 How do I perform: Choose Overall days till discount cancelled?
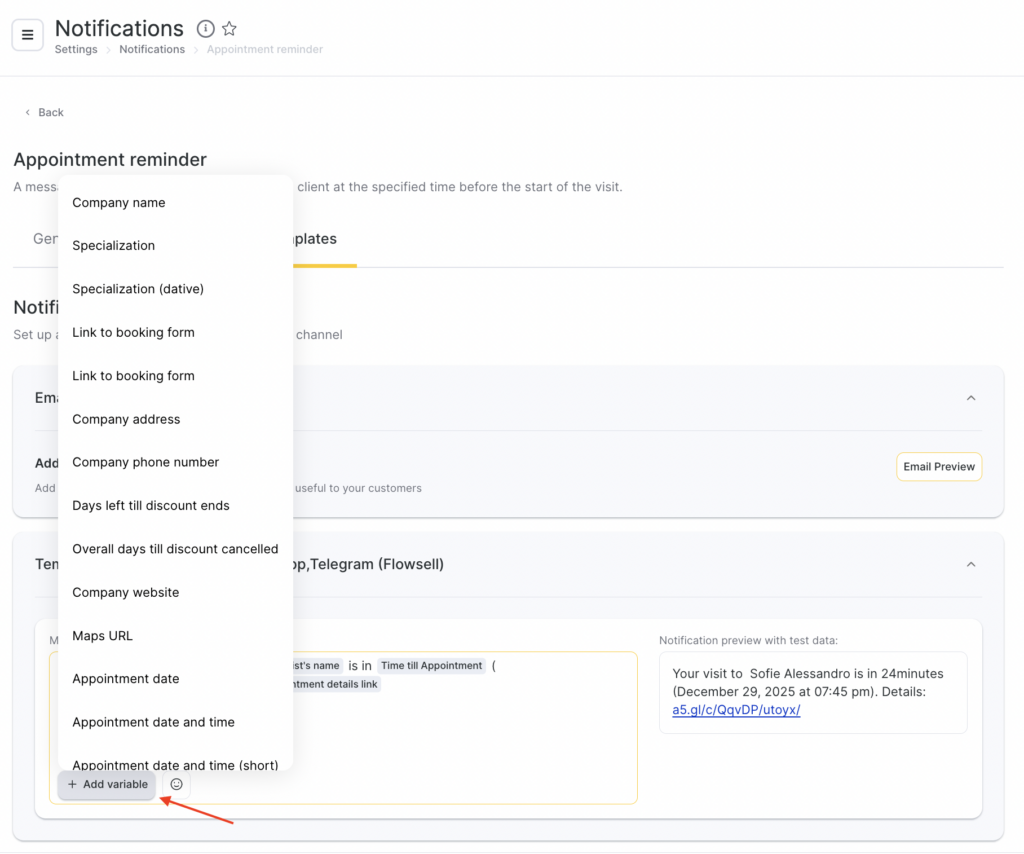[x=175, y=549]
